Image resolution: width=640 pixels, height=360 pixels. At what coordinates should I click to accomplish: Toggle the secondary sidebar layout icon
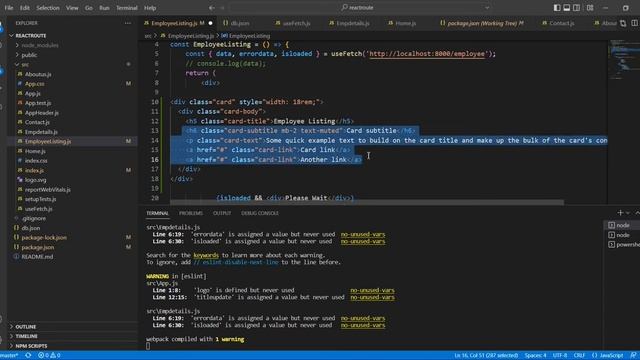pos(576,8)
